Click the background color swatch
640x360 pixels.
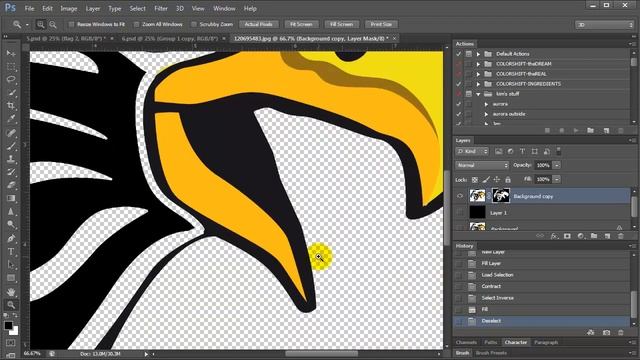[x=14, y=331]
